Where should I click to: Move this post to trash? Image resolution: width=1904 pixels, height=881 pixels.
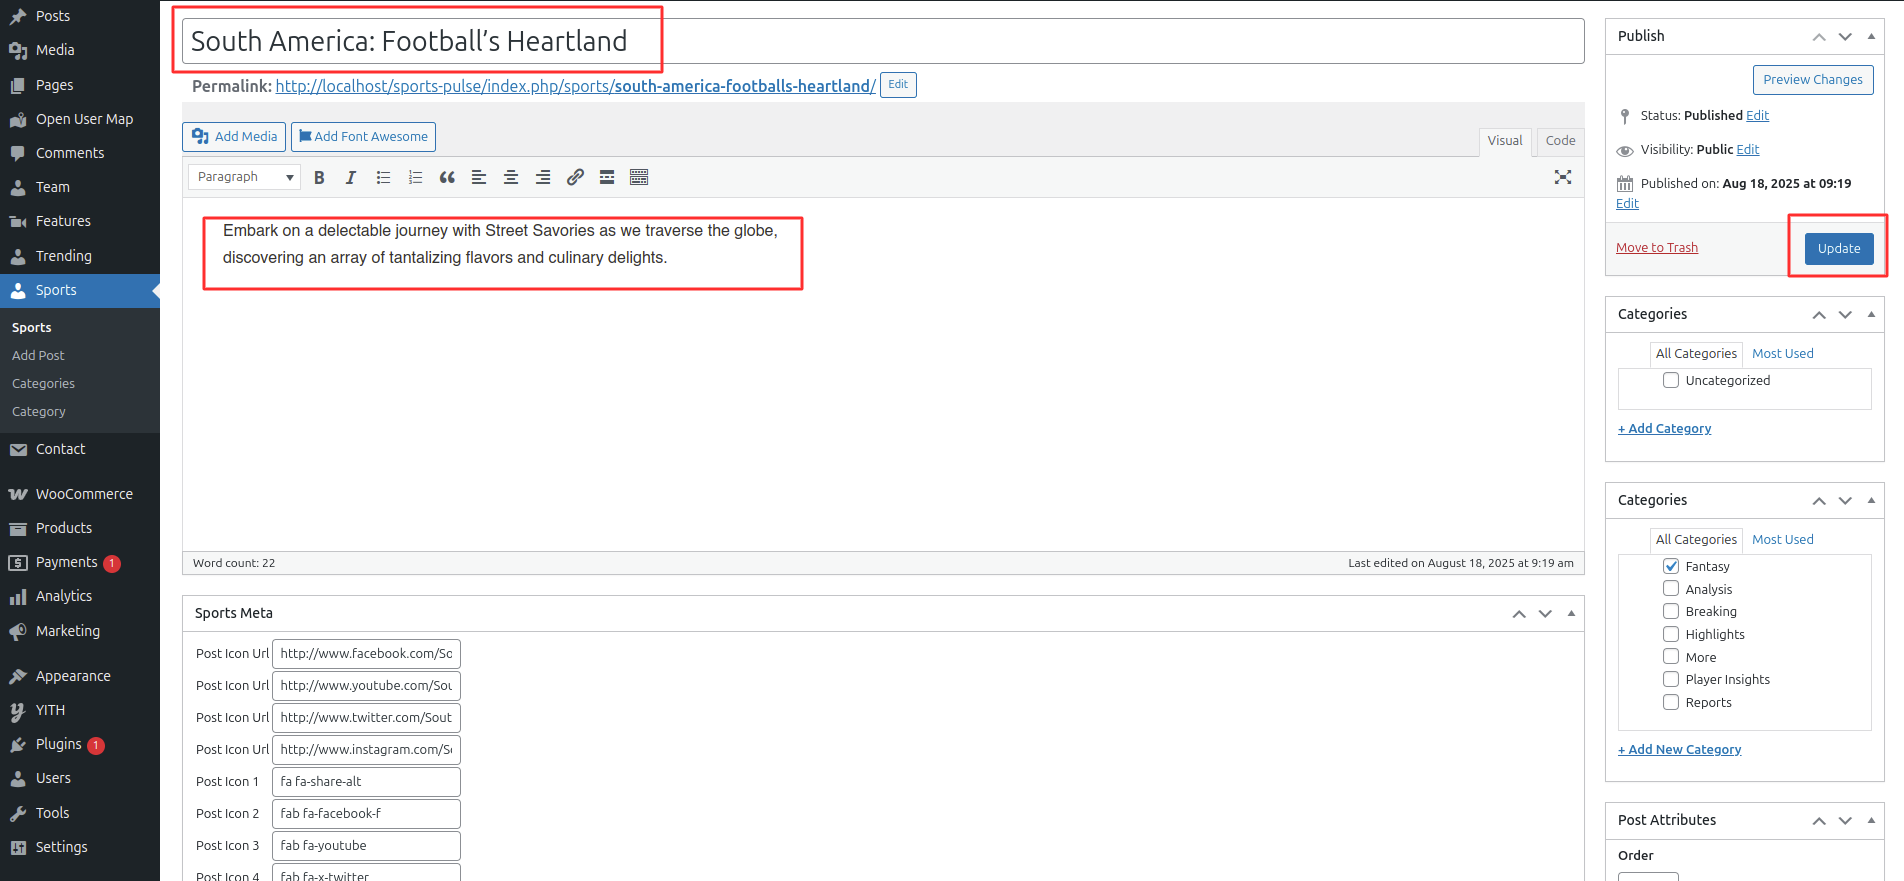coord(1656,248)
